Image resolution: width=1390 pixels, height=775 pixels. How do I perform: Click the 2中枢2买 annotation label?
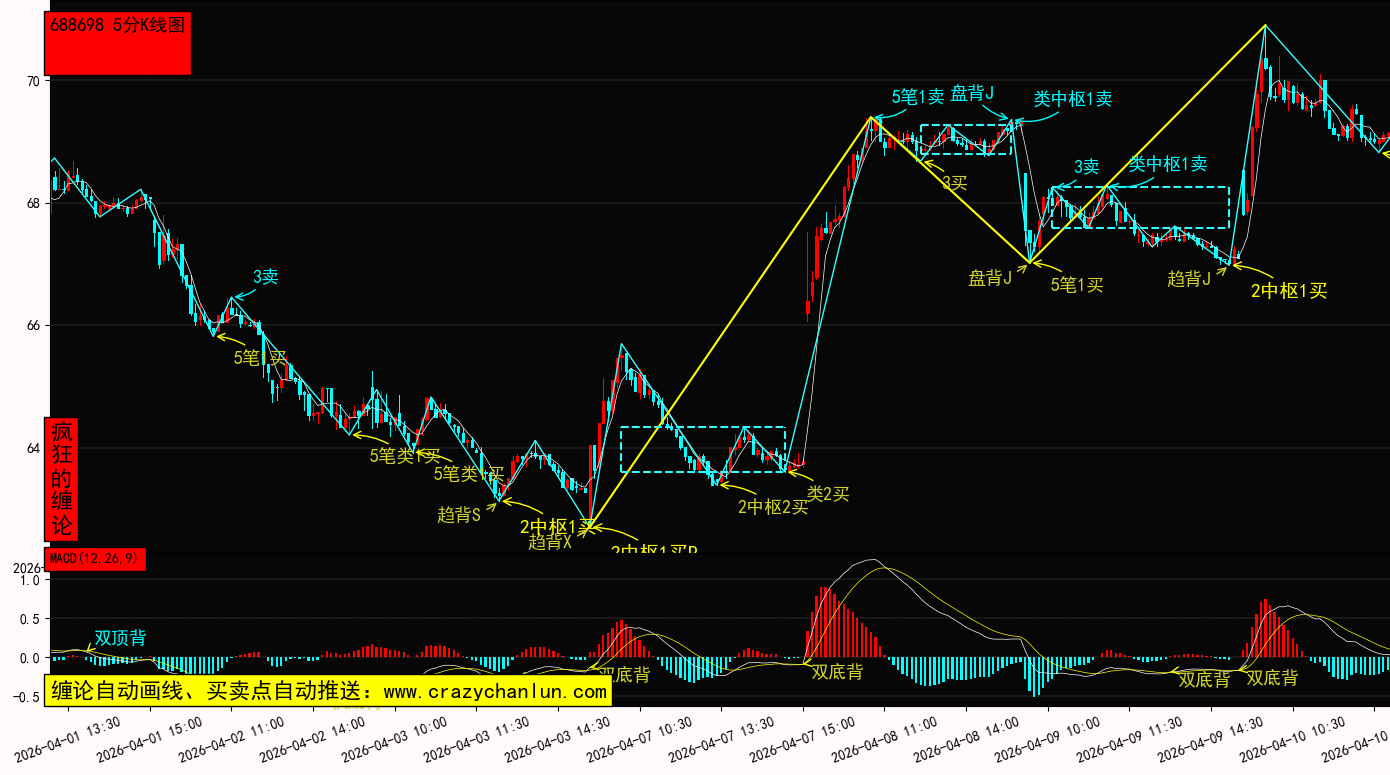pyautogui.click(x=772, y=507)
